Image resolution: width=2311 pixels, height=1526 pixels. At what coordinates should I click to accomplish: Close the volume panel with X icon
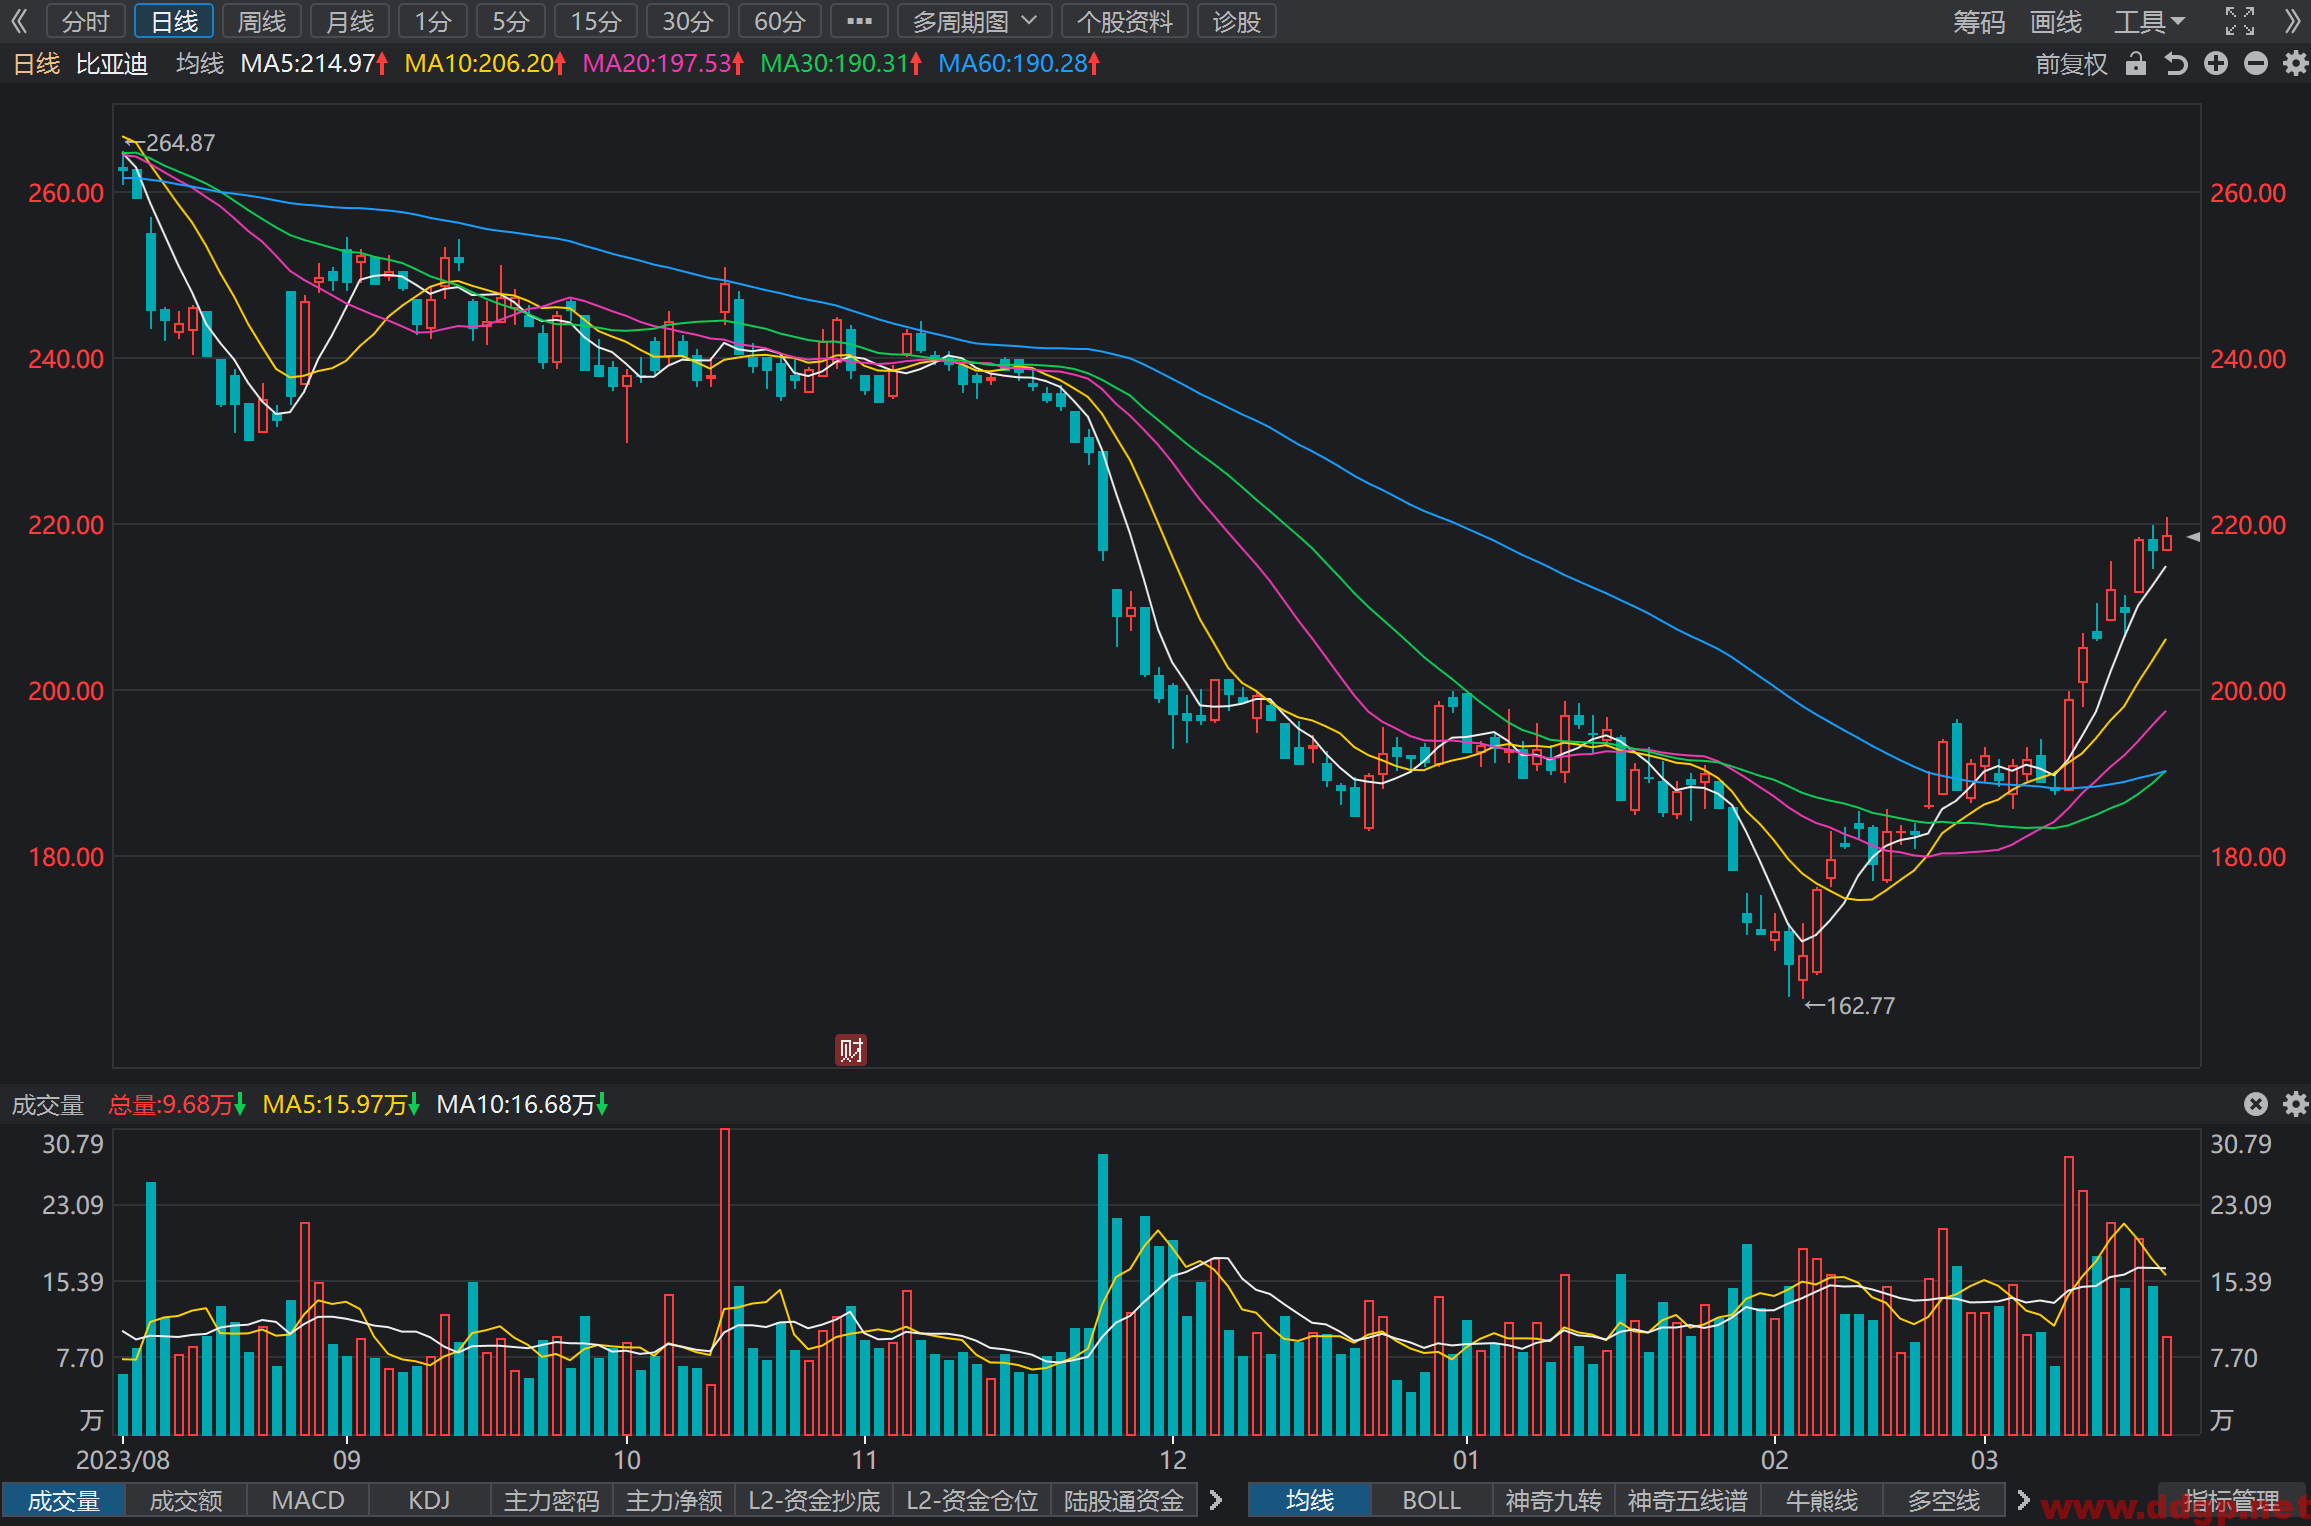coord(2256,1104)
